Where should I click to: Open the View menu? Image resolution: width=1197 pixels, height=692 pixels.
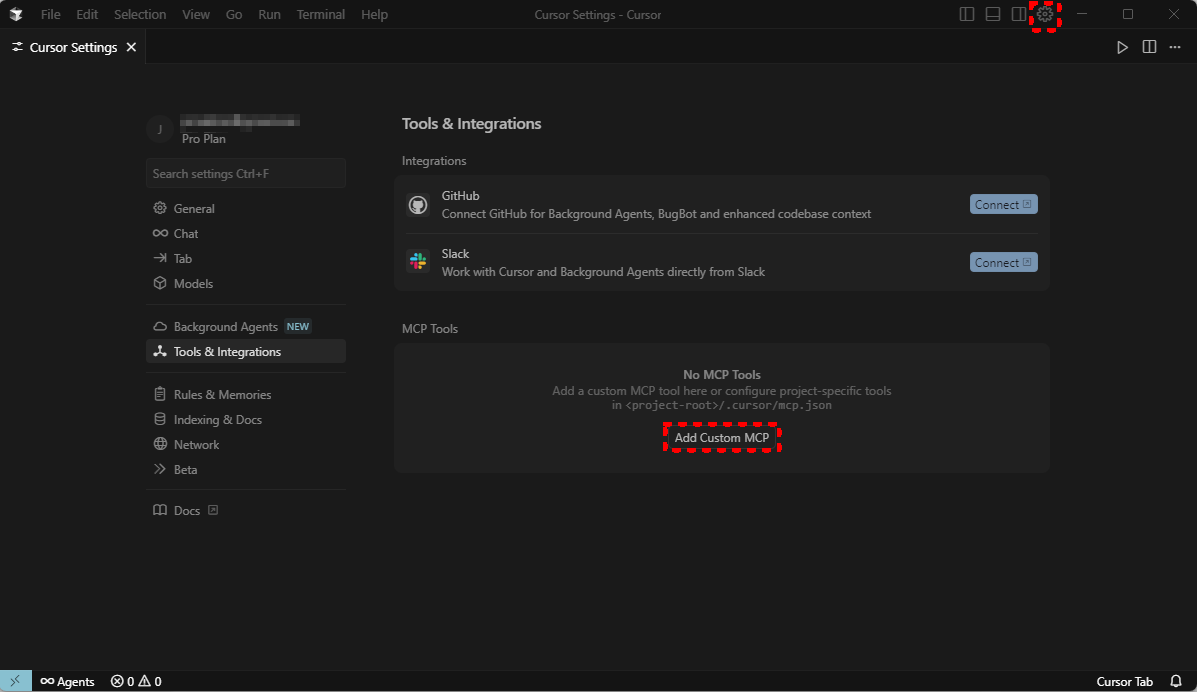[196, 15]
